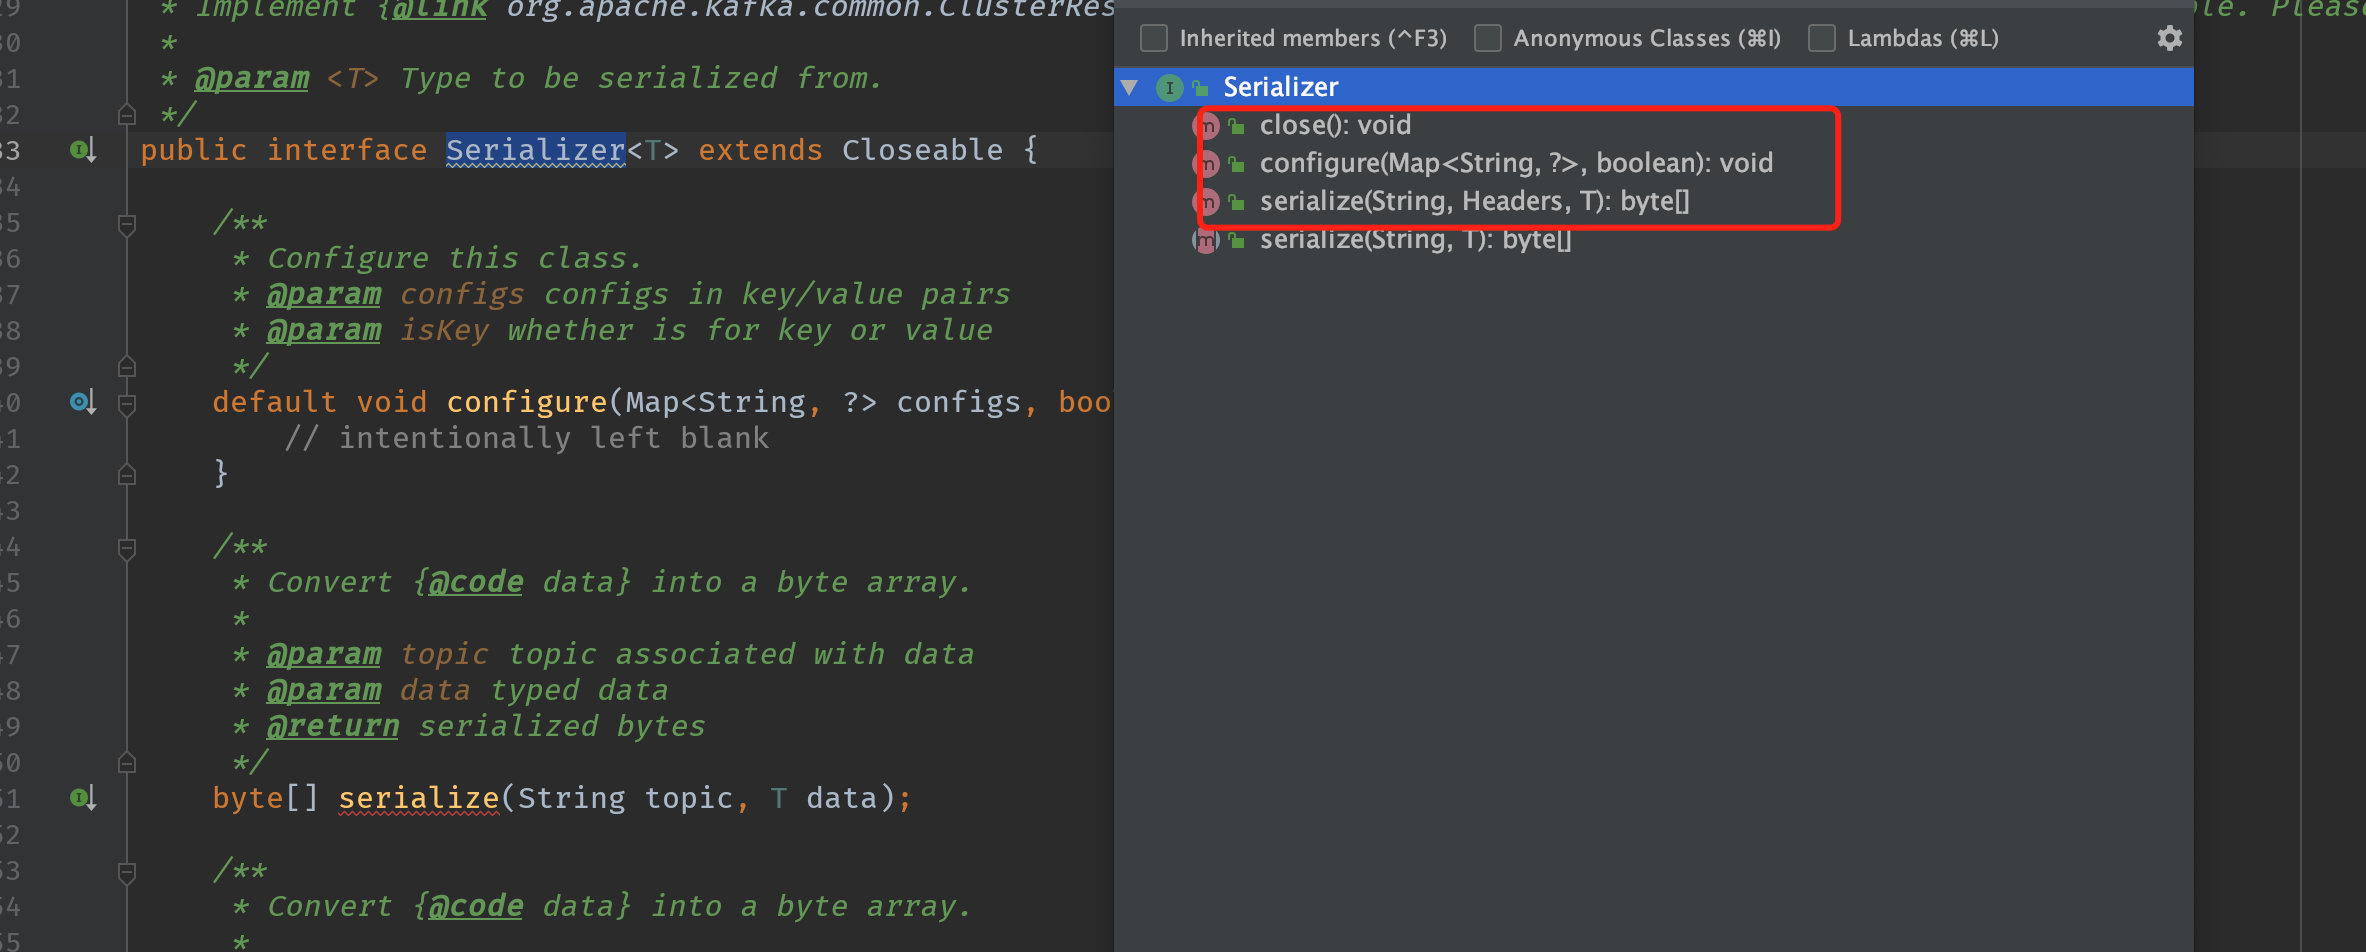Click the method icon beside close(): void
Image resolution: width=2366 pixels, height=952 pixels.
pyautogui.click(x=1207, y=126)
